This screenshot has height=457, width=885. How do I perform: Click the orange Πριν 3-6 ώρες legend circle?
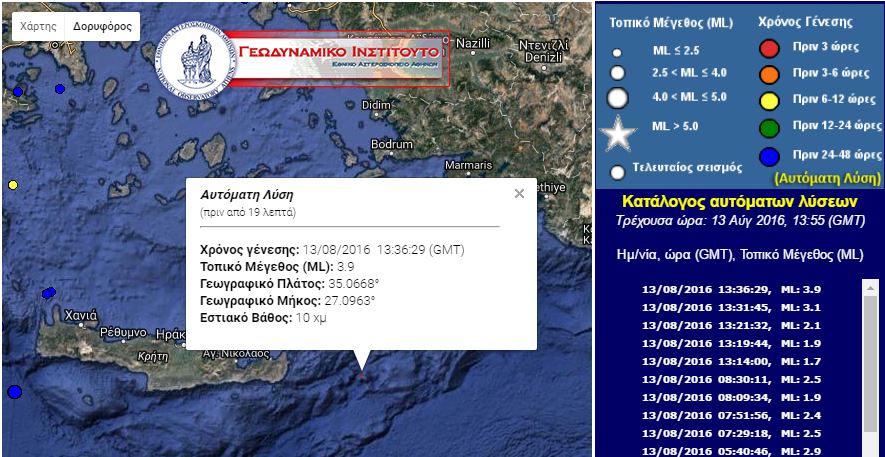tap(769, 74)
